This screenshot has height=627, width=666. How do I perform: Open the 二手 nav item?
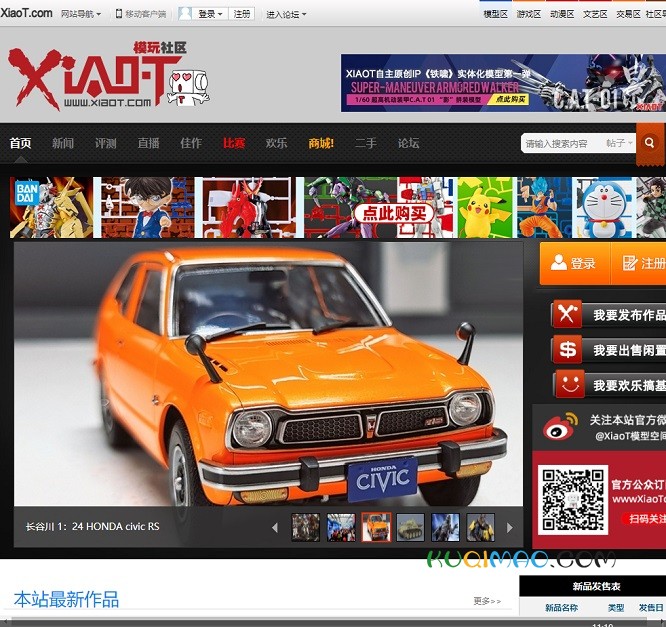pos(366,143)
